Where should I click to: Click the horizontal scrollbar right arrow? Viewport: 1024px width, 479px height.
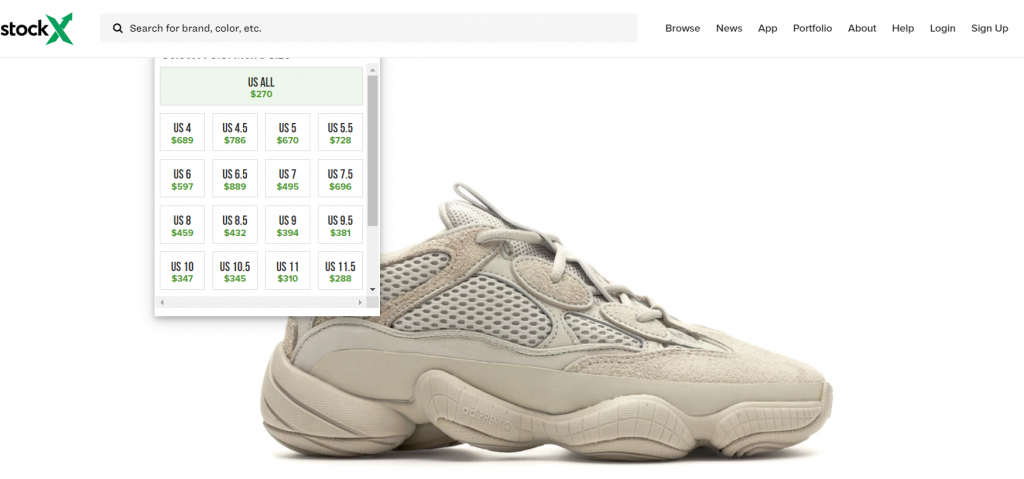tap(360, 301)
